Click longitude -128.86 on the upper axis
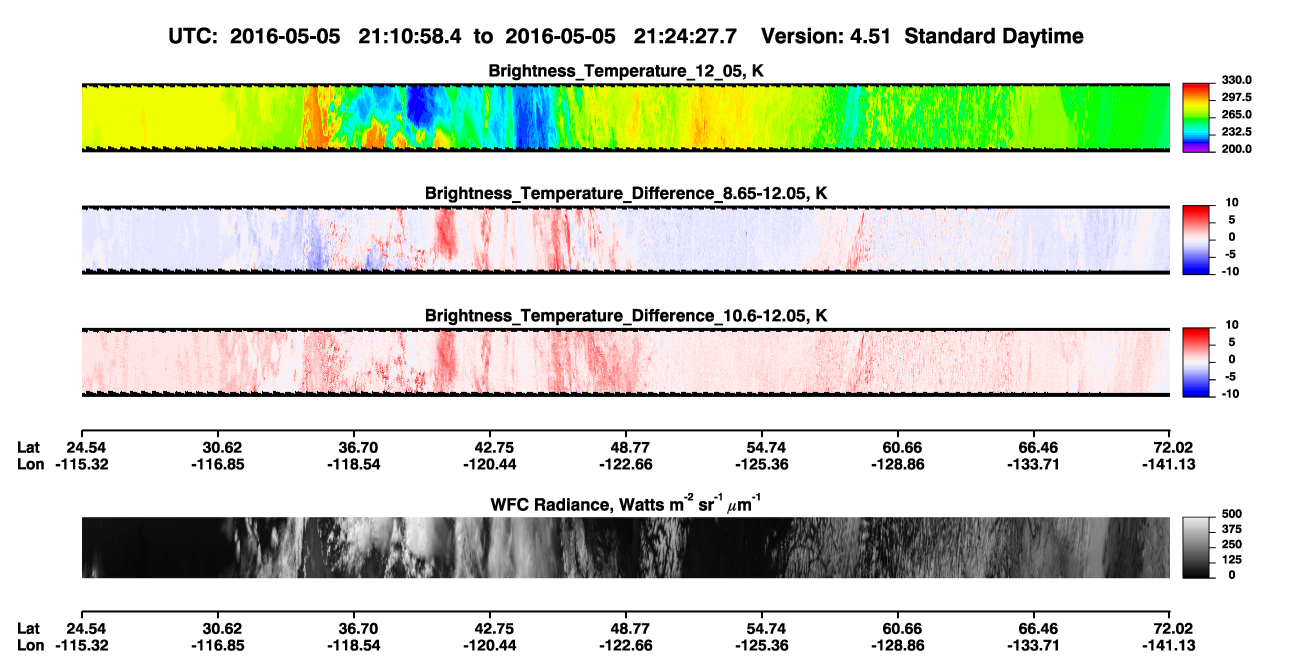The image size is (1300, 667). coord(900,464)
